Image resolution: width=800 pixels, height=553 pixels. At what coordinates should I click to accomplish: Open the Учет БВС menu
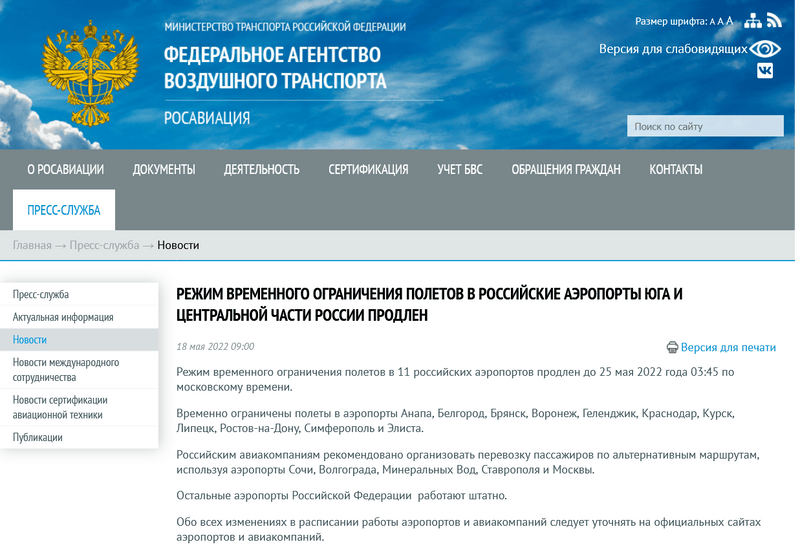pyautogui.click(x=460, y=169)
